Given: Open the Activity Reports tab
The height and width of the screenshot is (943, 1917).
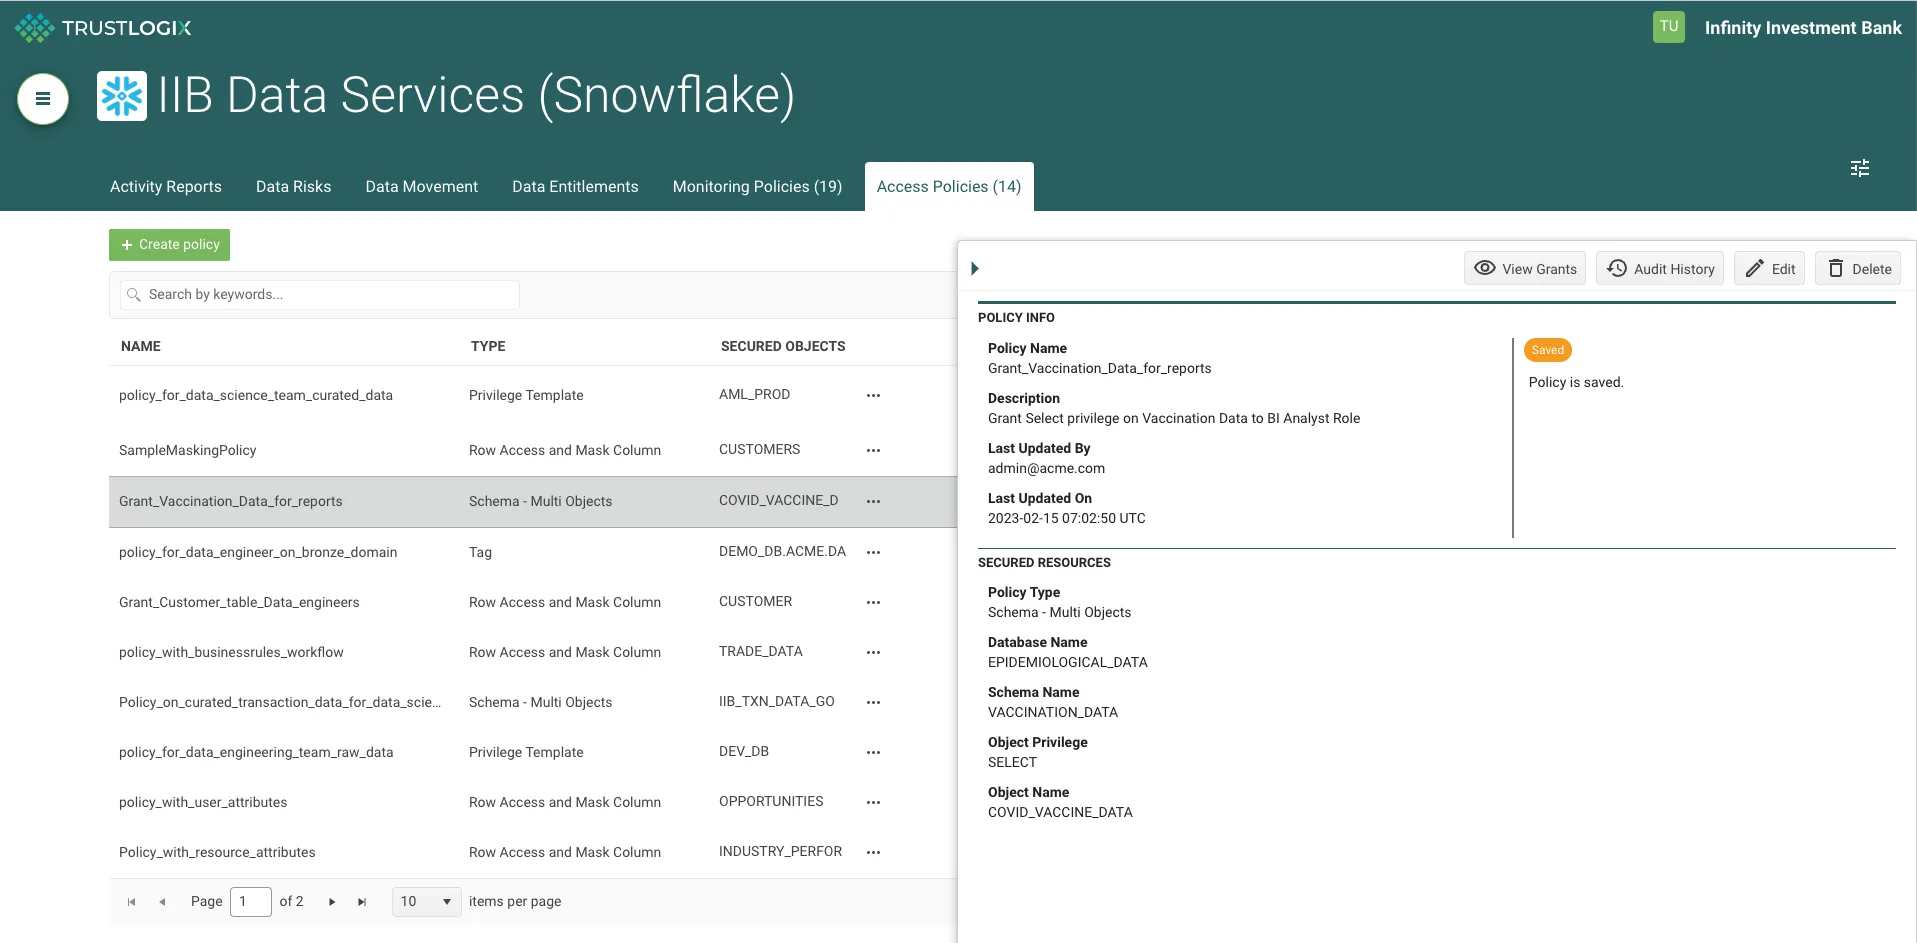Looking at the screenshot, I should [x=165, y=186].
